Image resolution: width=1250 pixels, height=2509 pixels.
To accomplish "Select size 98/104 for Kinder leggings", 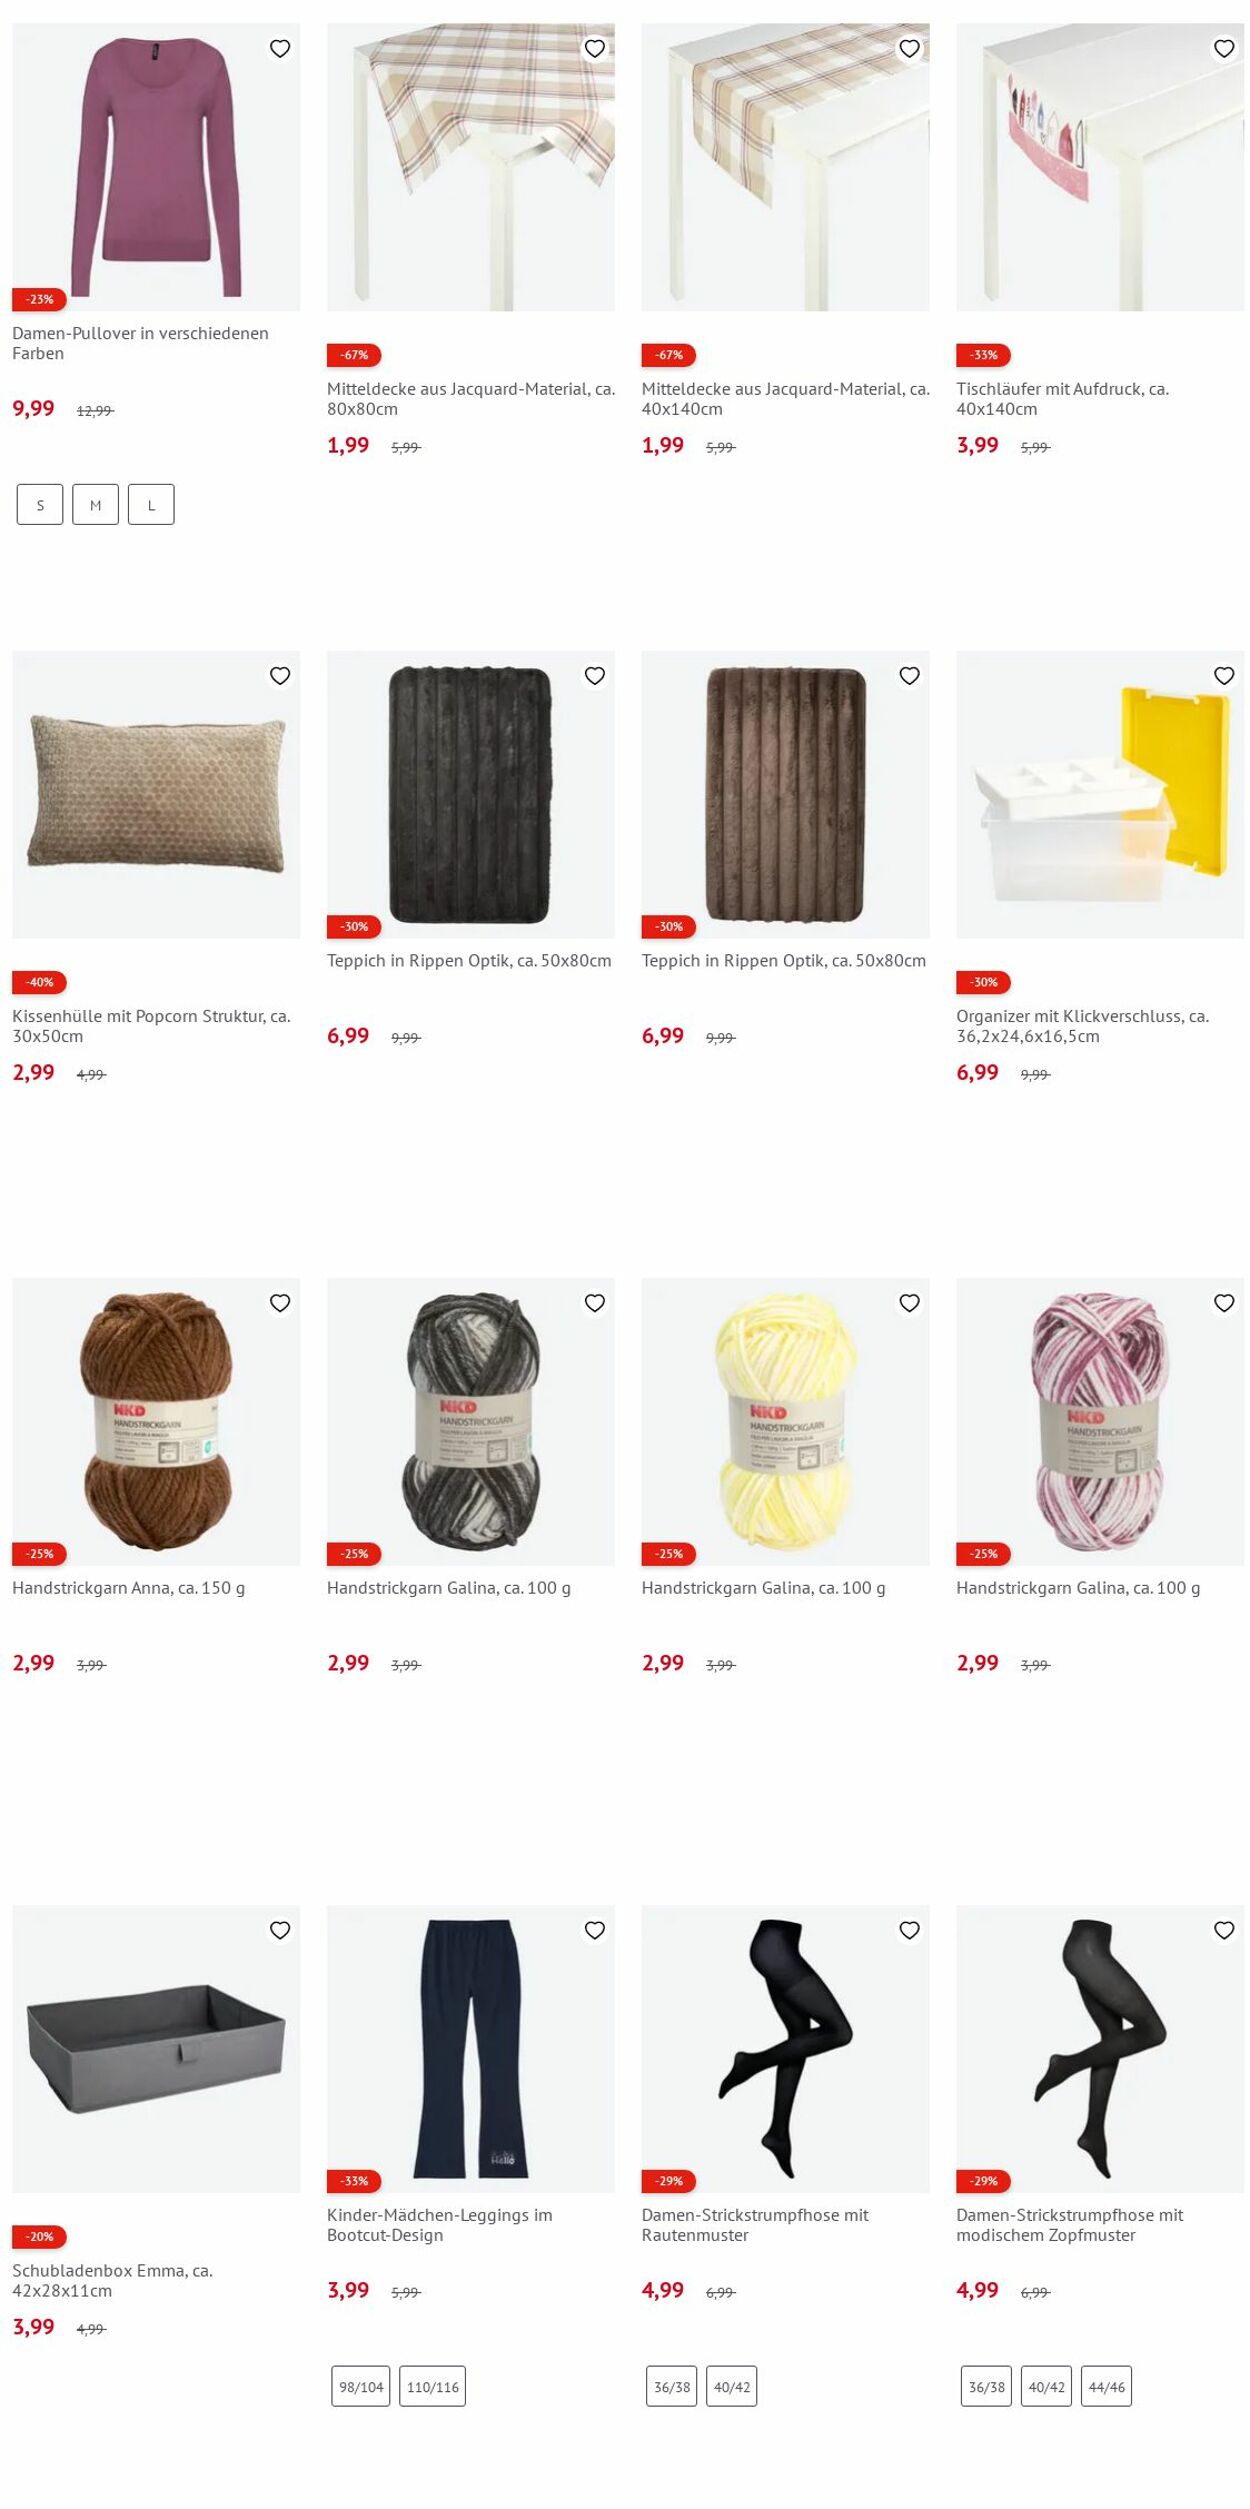I will pos(361,2386).
